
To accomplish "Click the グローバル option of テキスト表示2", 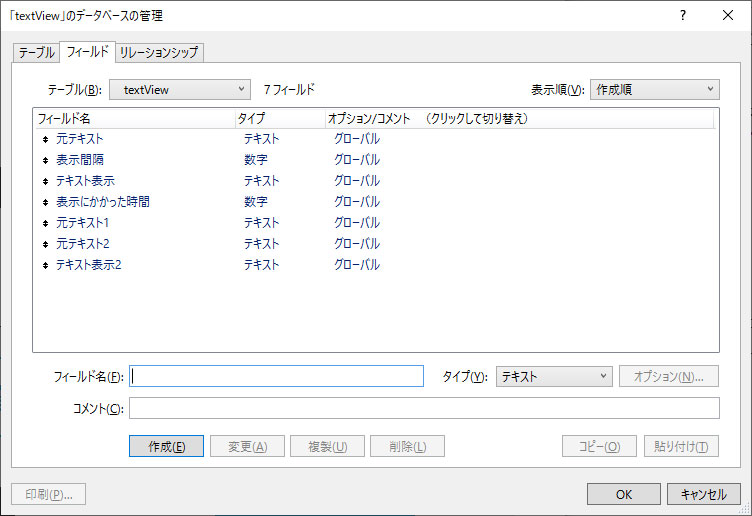I will [357, 265].
